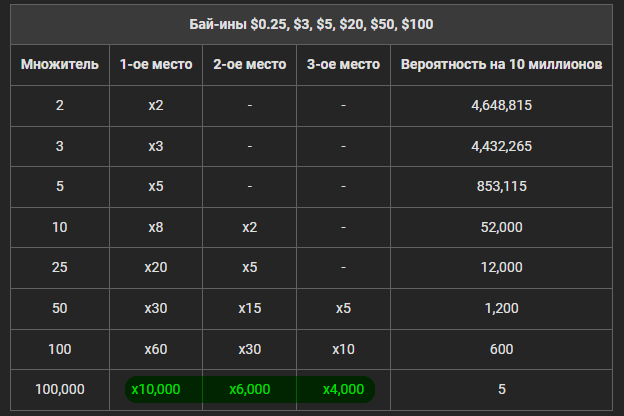
Task: Click the x15 second place prize
Action: [250, 308]
